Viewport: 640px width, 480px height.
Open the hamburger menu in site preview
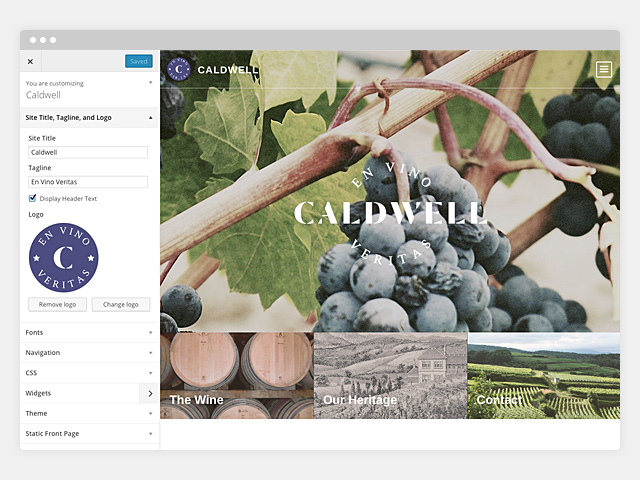pyautogui.click(x=604, y=69)
